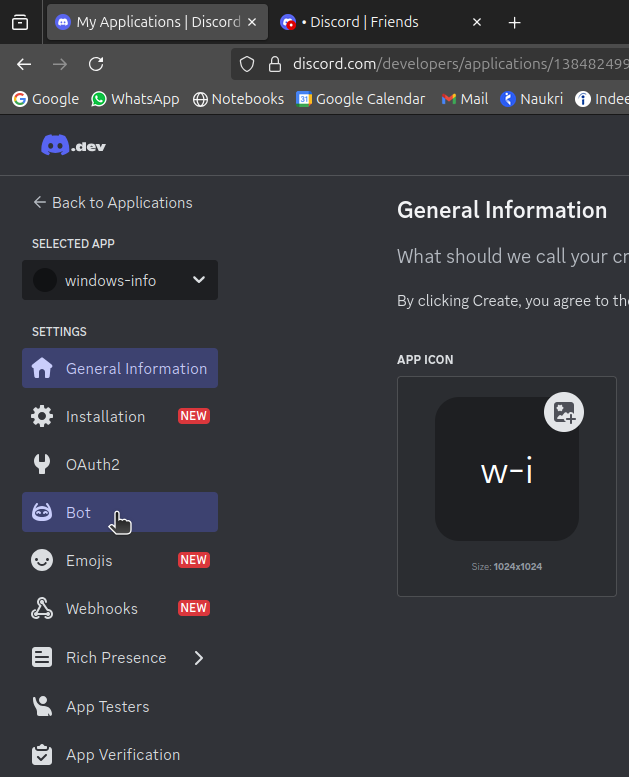629x777 pixels.
Task: Click the Size: 1024x1024 label
Action: [507, 566]
